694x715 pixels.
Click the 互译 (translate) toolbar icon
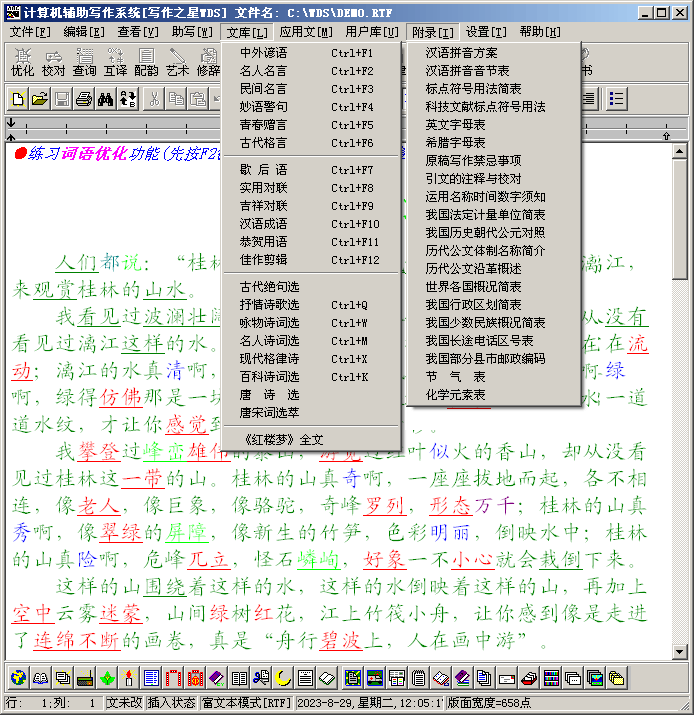[x=115, y=62]
